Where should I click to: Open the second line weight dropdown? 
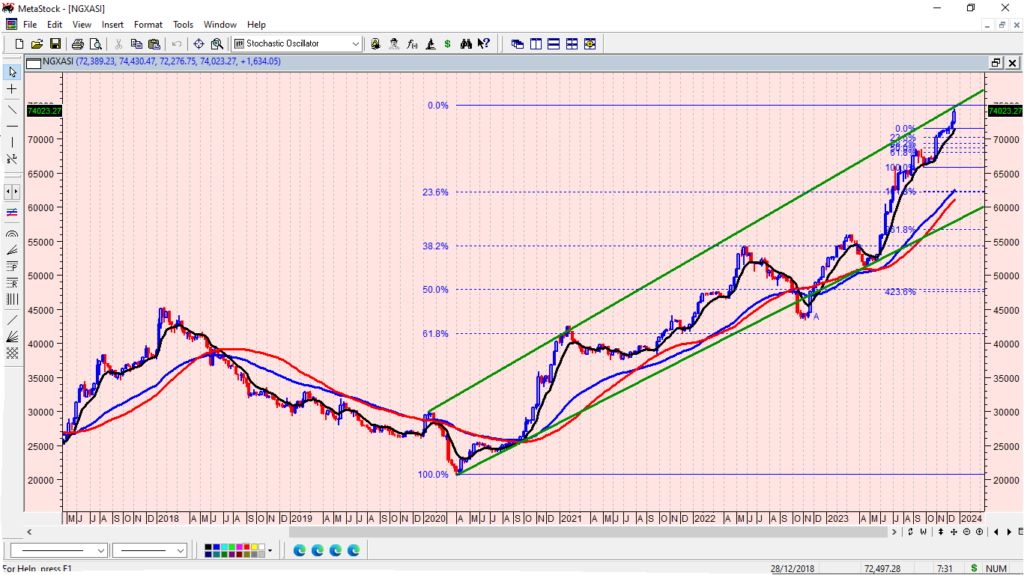coord(181,550)
